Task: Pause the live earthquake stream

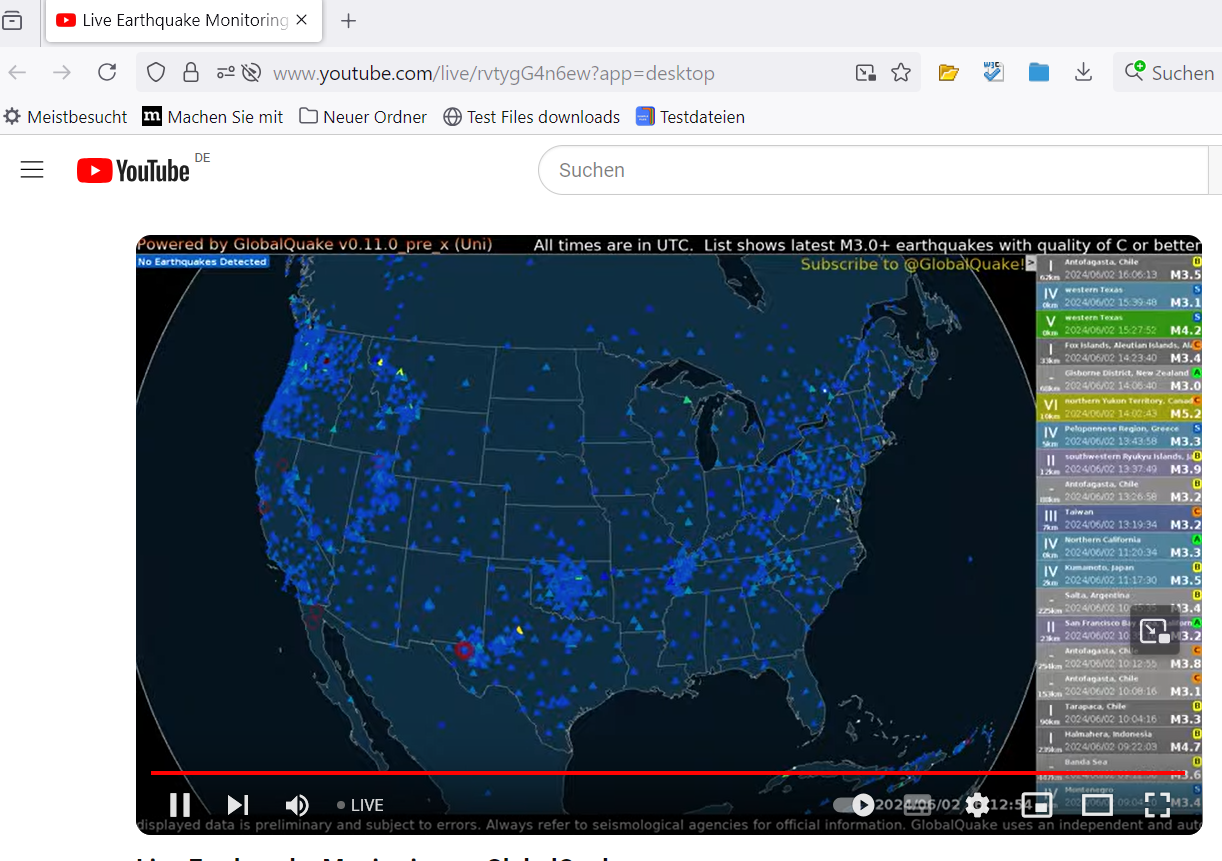Action: [180, 805]
